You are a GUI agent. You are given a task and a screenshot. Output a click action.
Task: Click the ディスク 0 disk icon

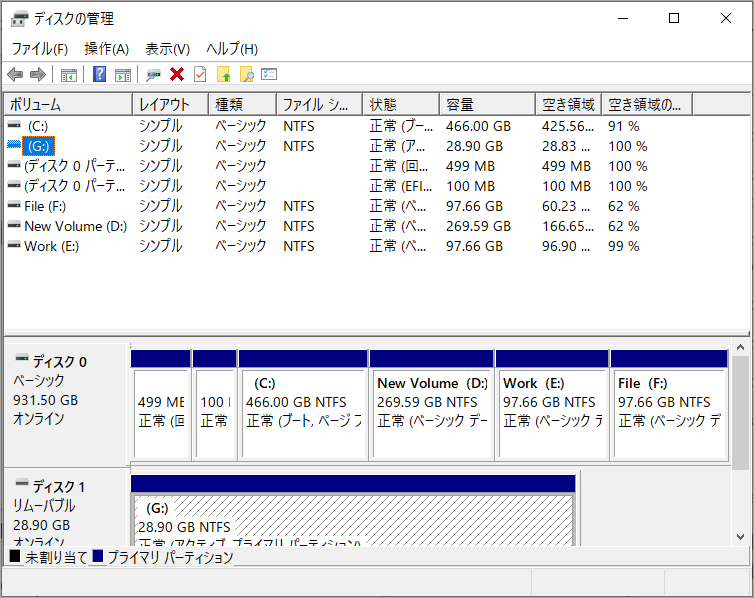point(22,358)
